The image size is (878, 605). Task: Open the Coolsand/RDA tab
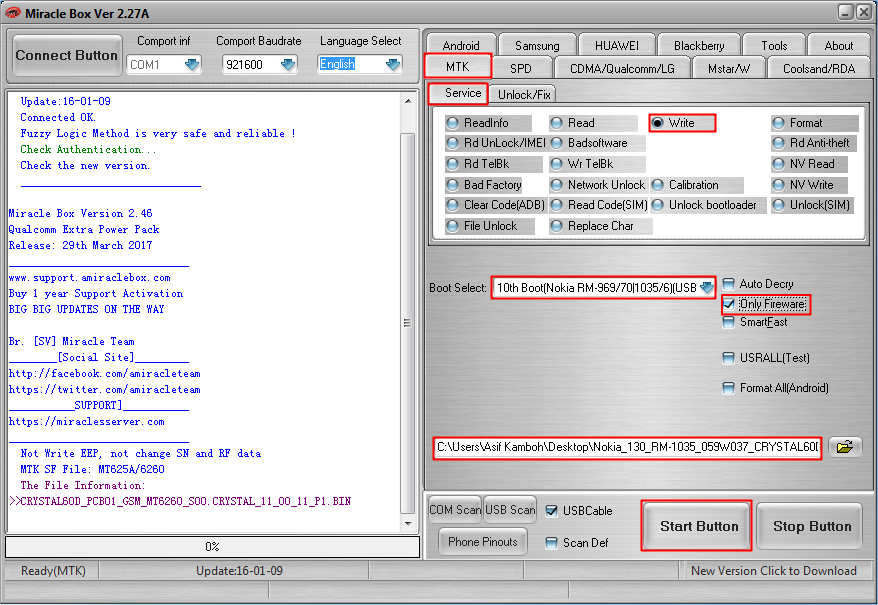coord(819,68)
